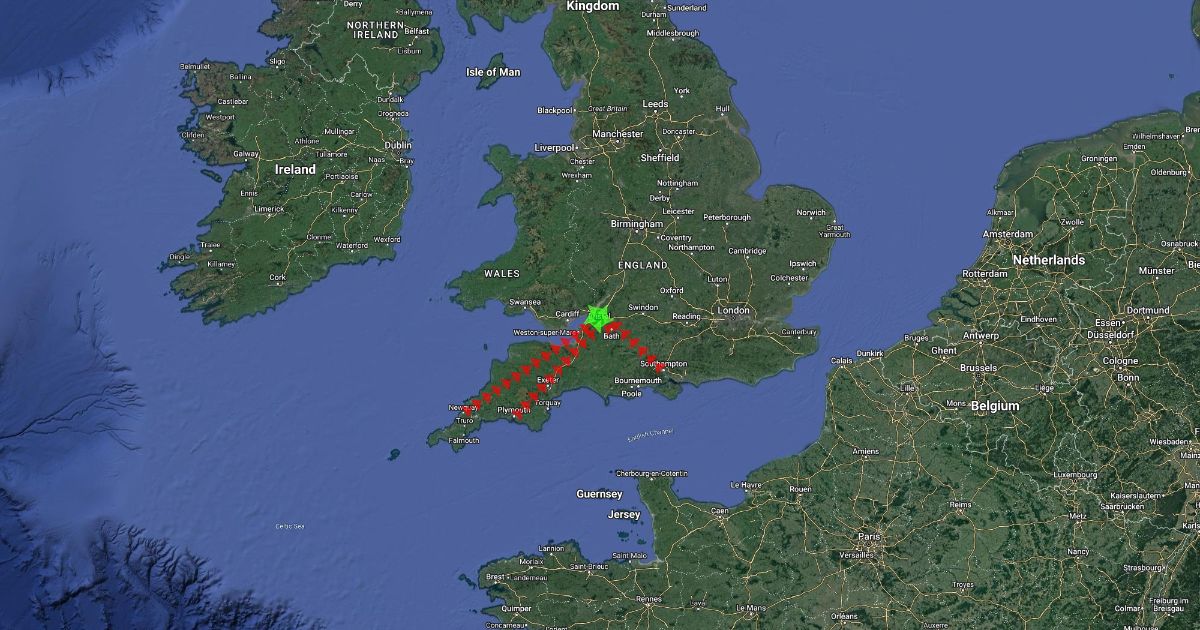
Task: Select the London city label
Action: (733, 311)
